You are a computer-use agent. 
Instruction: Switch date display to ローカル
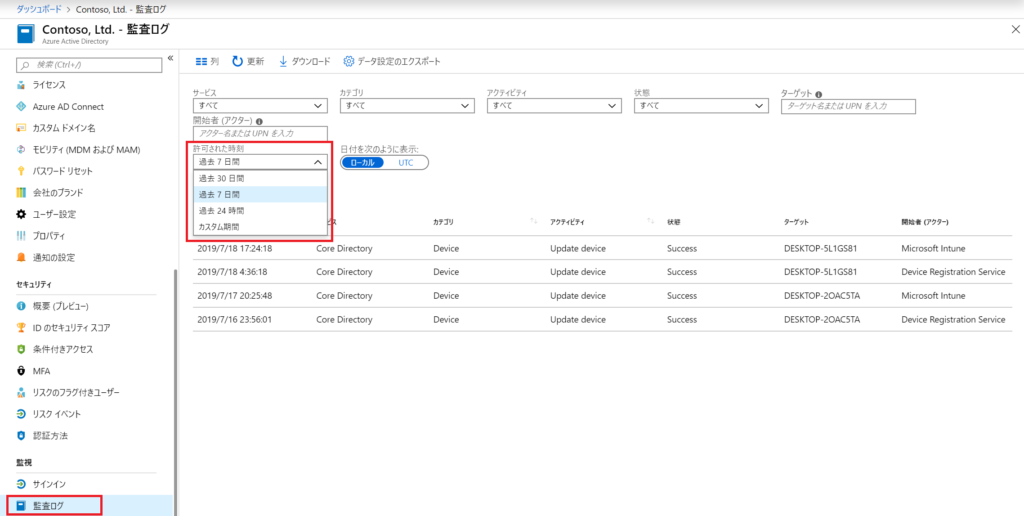click(x=362, y=163)
